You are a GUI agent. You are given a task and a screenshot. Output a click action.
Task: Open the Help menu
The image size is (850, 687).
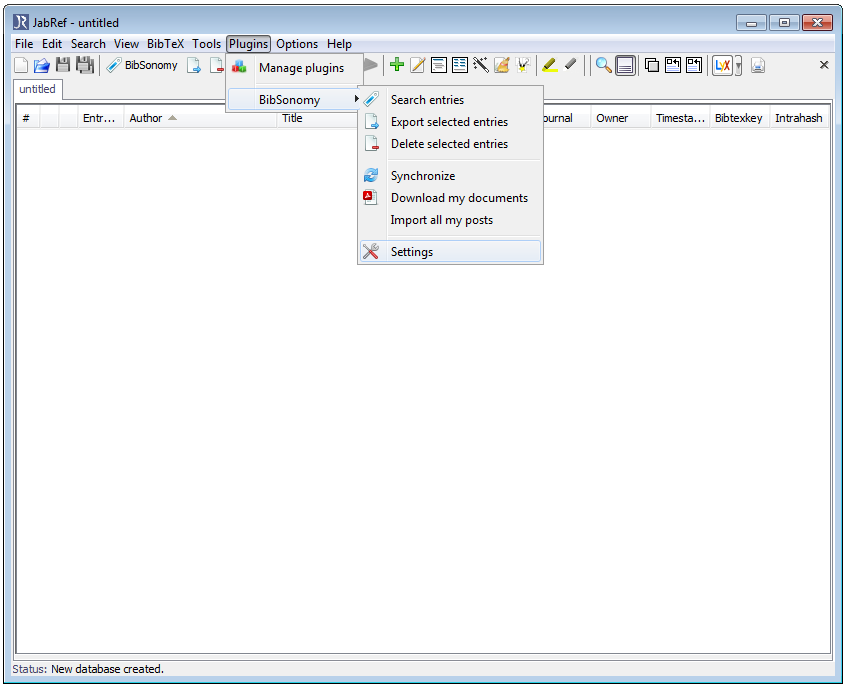click(339, 44)
